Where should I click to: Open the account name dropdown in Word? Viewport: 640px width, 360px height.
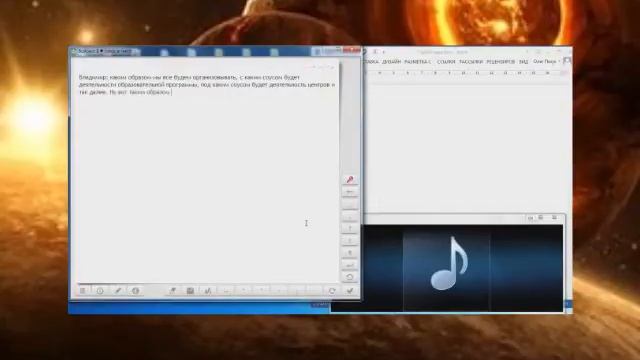tap(547, 62)
